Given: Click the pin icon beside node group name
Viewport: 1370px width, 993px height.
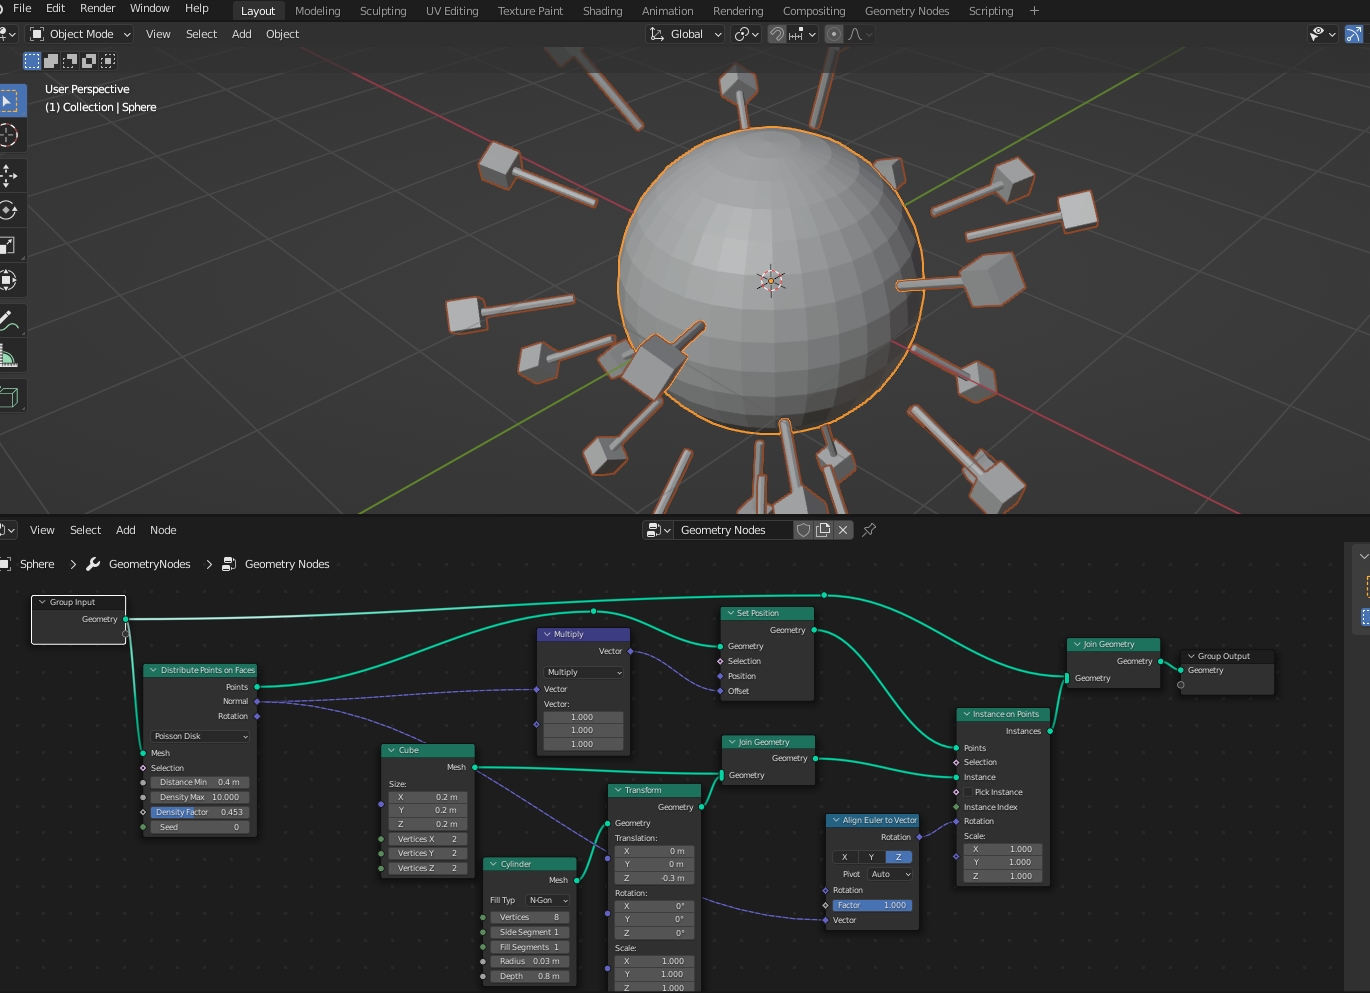Looking at the screenshot, I should click(869, 530).
